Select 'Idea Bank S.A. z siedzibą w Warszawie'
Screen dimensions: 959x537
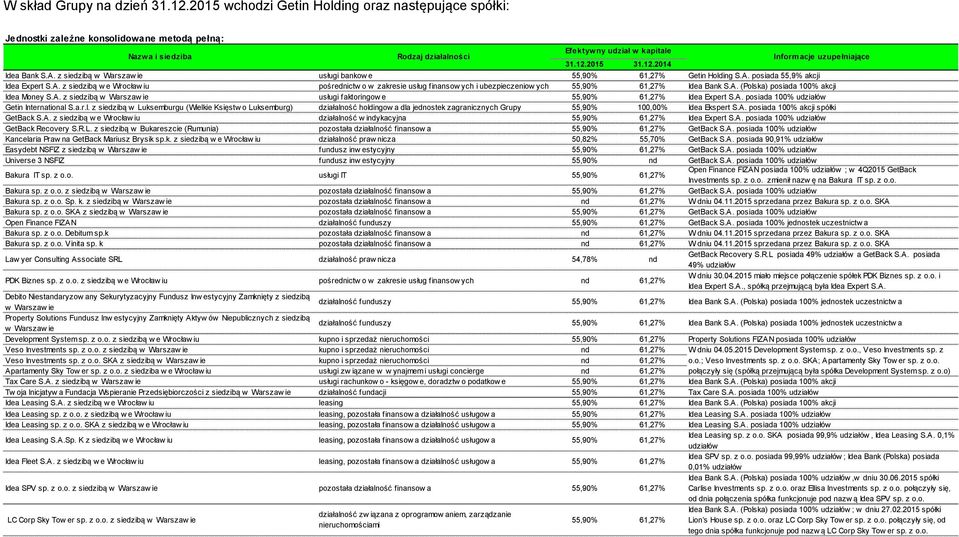tap(74, 76)
